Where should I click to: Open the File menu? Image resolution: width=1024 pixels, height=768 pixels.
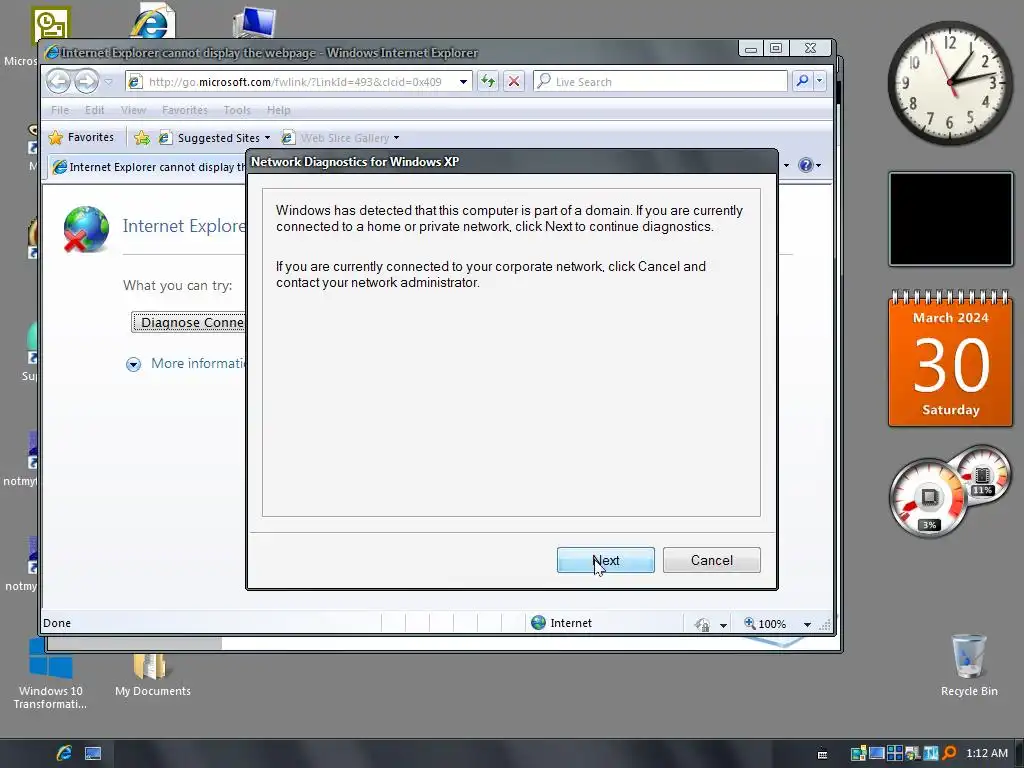tap(60, 110)
